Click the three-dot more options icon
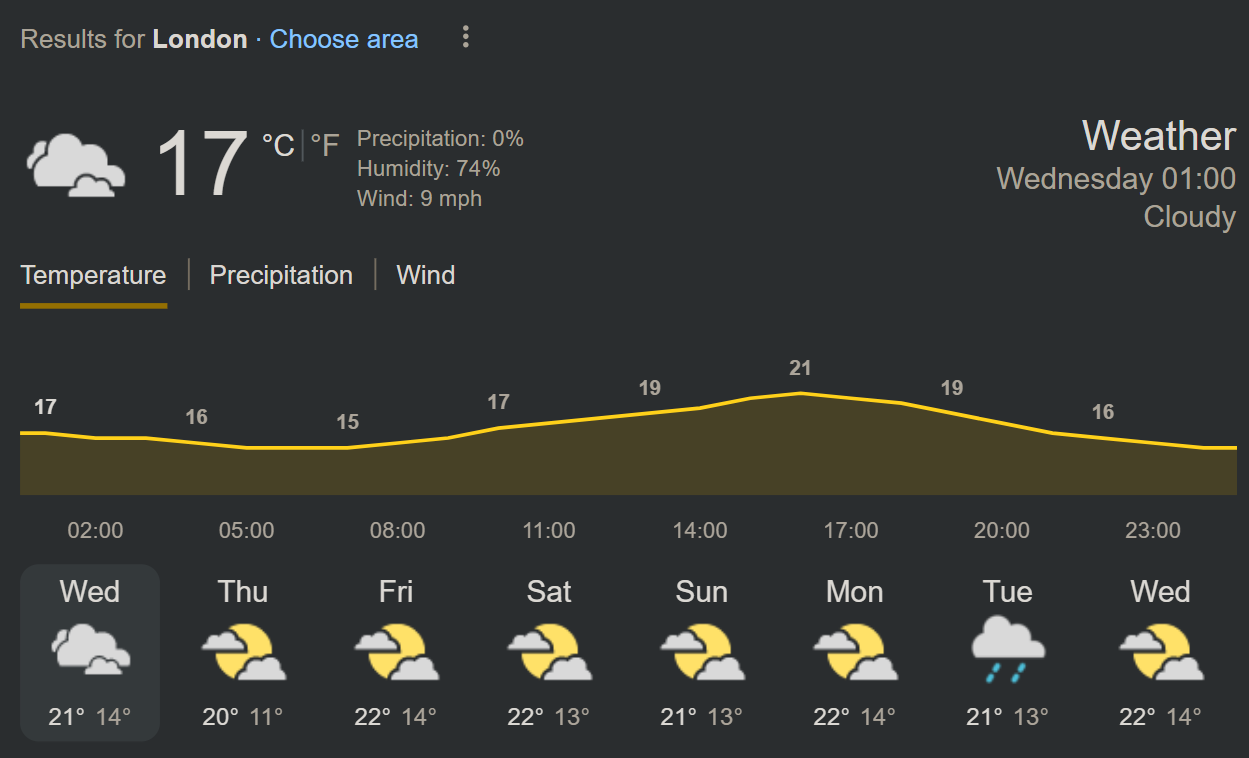The width and height of the screenshot is (1249, 758). 465,38
